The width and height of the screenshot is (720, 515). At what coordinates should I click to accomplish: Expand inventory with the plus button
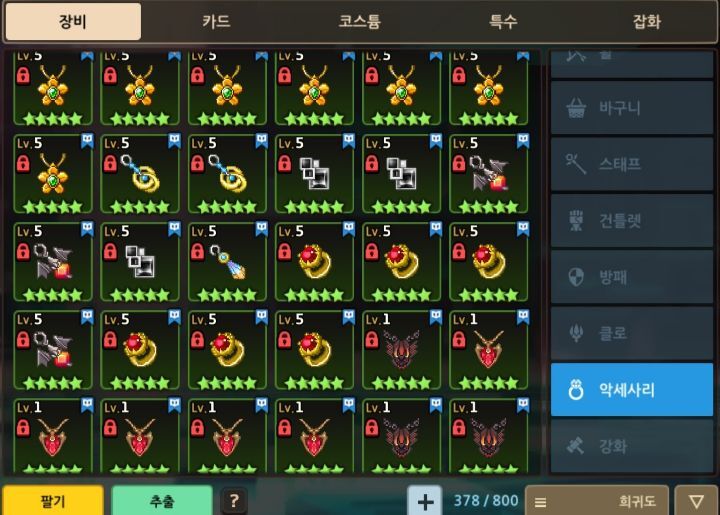[425, 501]
